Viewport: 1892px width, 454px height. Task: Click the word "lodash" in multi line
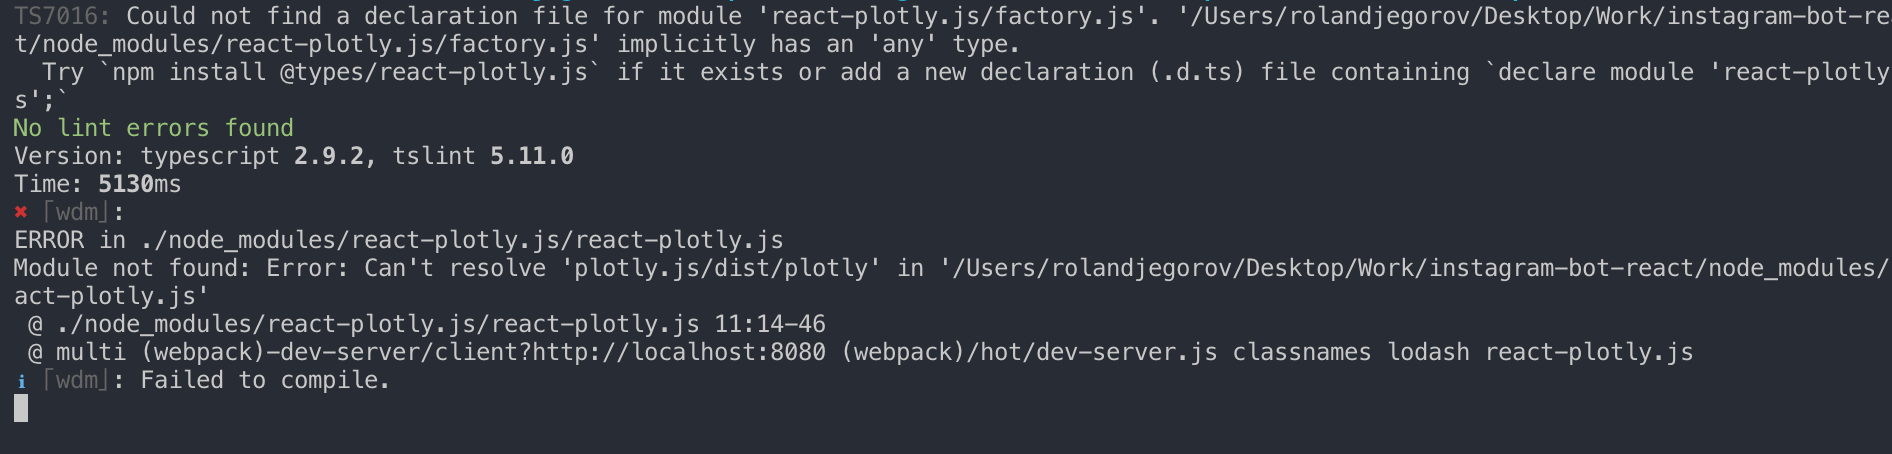tap(1428, 352)
